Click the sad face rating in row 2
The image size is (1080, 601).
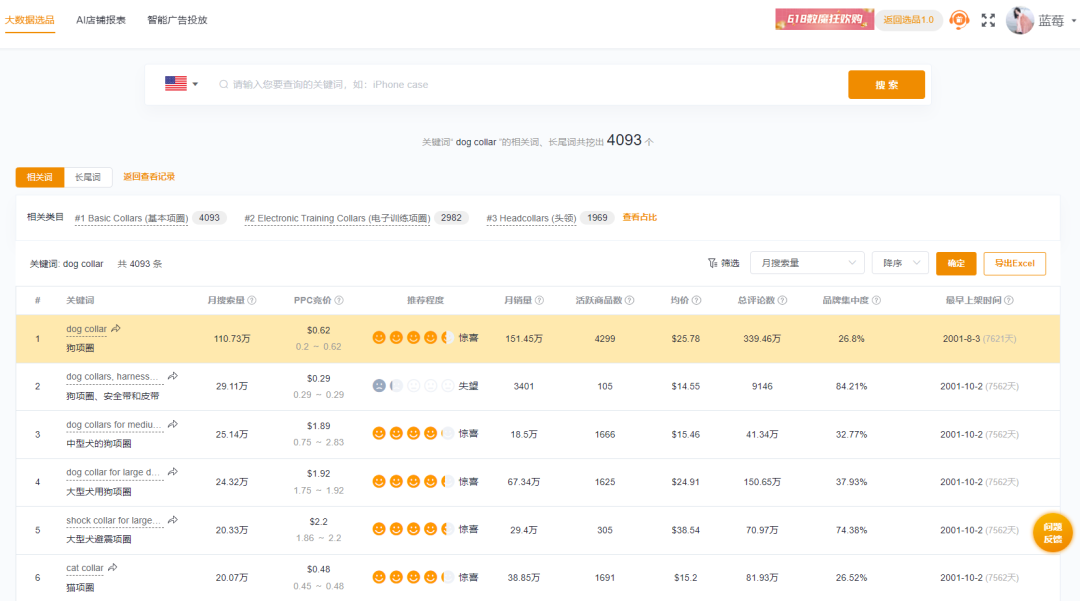[x=379, y=386]
